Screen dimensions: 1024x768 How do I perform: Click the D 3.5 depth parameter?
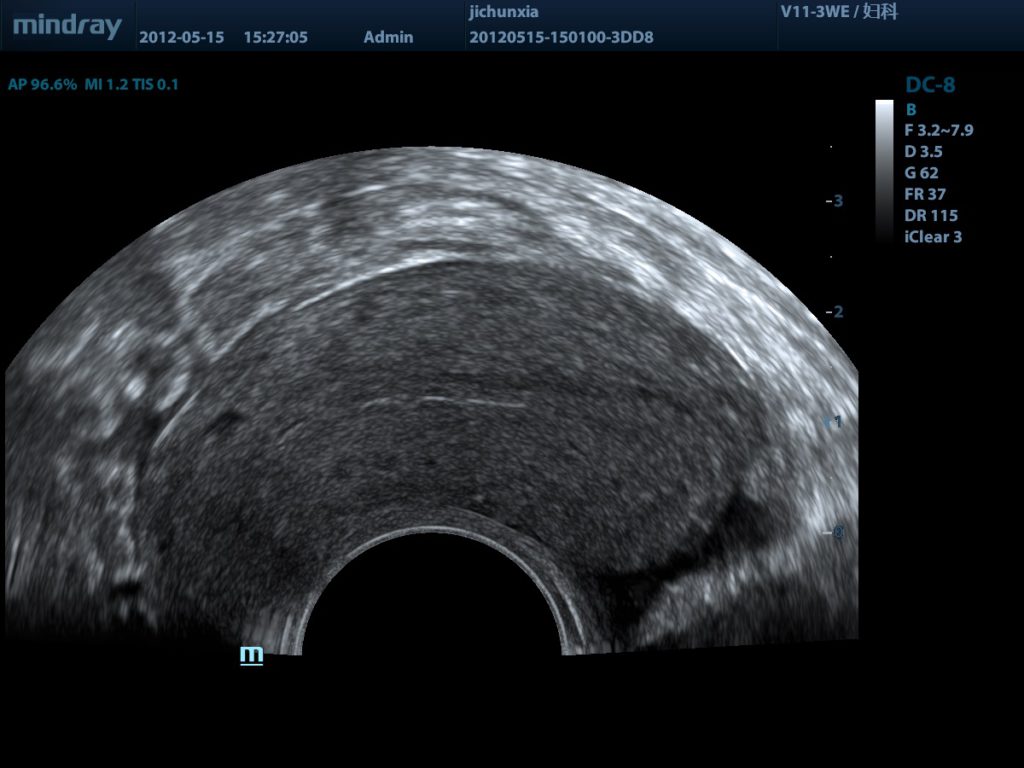[x=923, y=152]
